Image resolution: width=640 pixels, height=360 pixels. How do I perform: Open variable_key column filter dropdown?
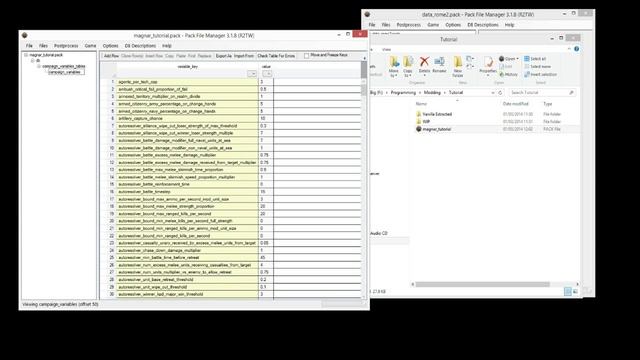[252, 74]
